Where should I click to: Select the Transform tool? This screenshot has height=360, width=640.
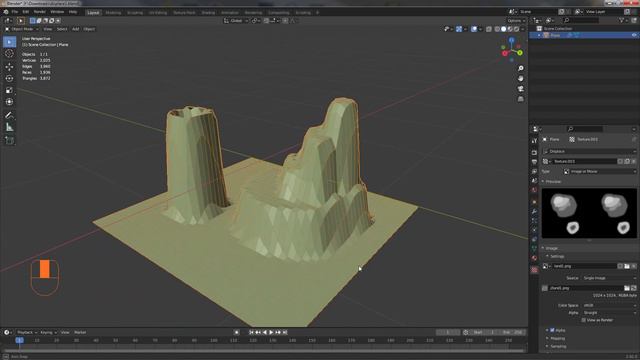click(9, 102)
